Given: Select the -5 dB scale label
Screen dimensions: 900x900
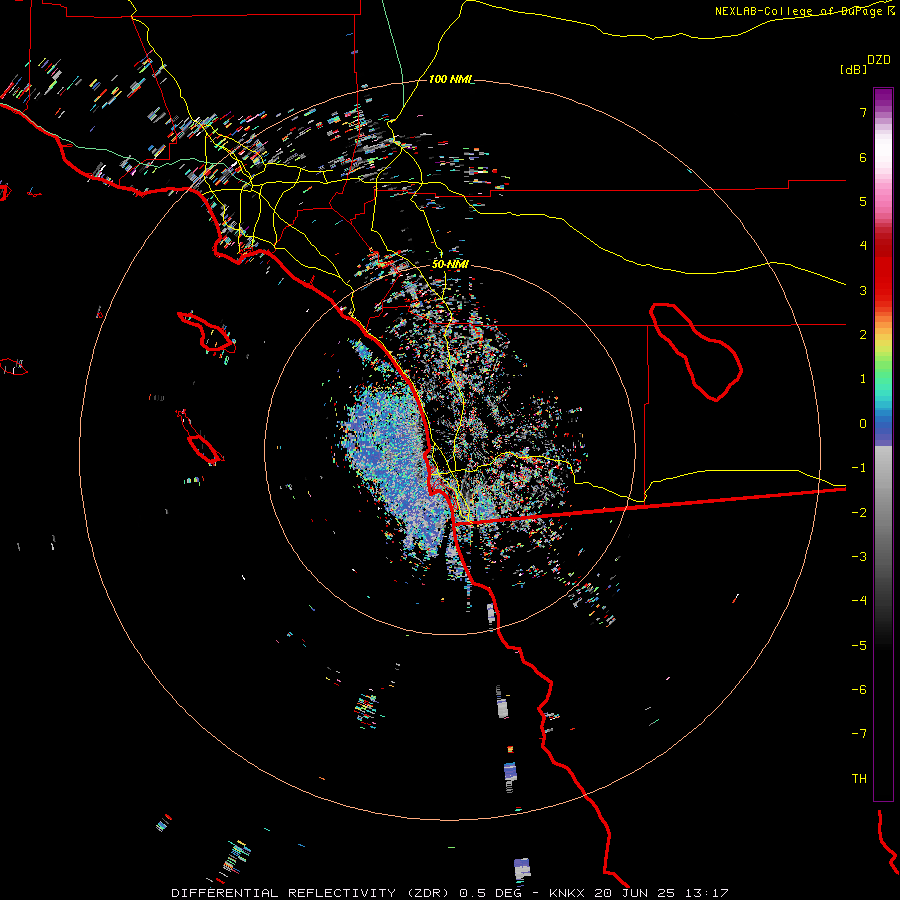Looking at the screenshot, I should [x=859, y=645].
